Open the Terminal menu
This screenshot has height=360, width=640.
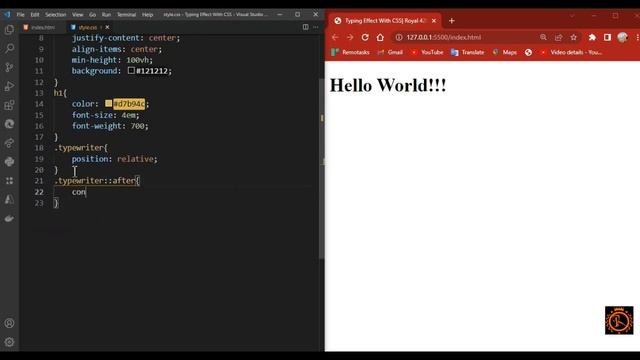point(127,14)
